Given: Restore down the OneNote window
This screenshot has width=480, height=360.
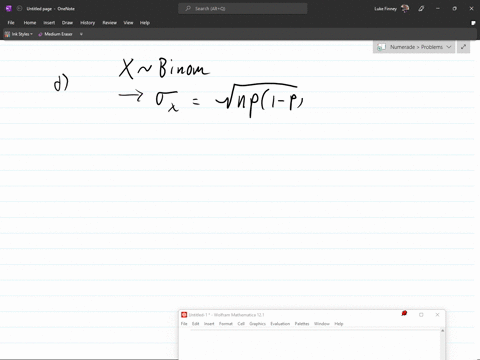Looking at the screenshot, I should pyautogui.click(x=454, y=9).
